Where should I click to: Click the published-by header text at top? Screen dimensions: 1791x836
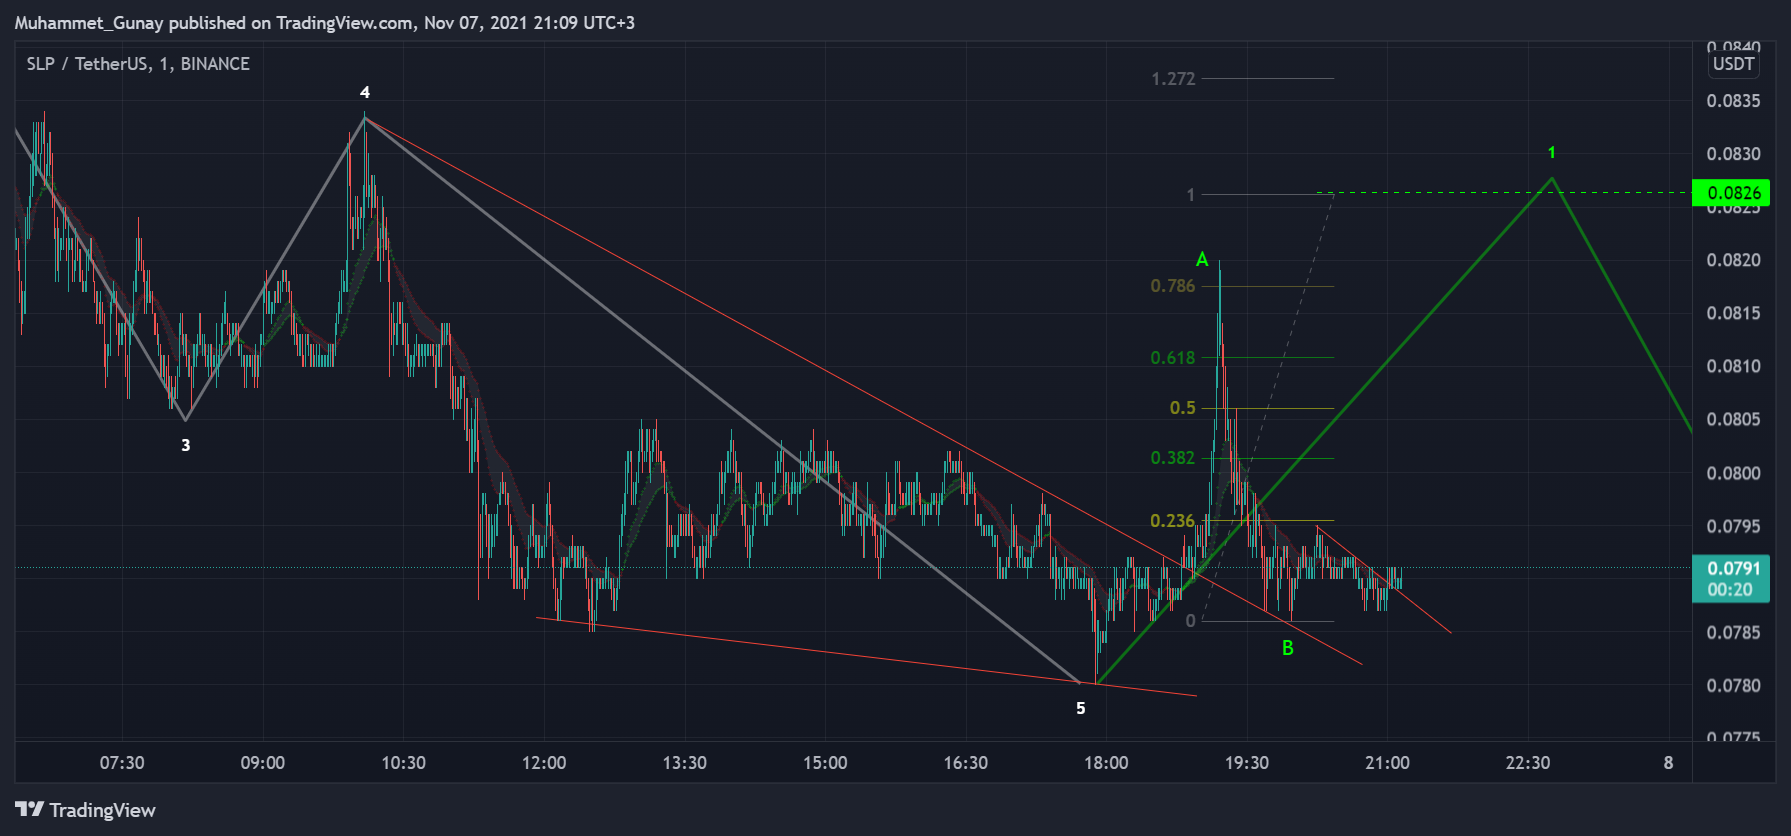click(325, 23)
